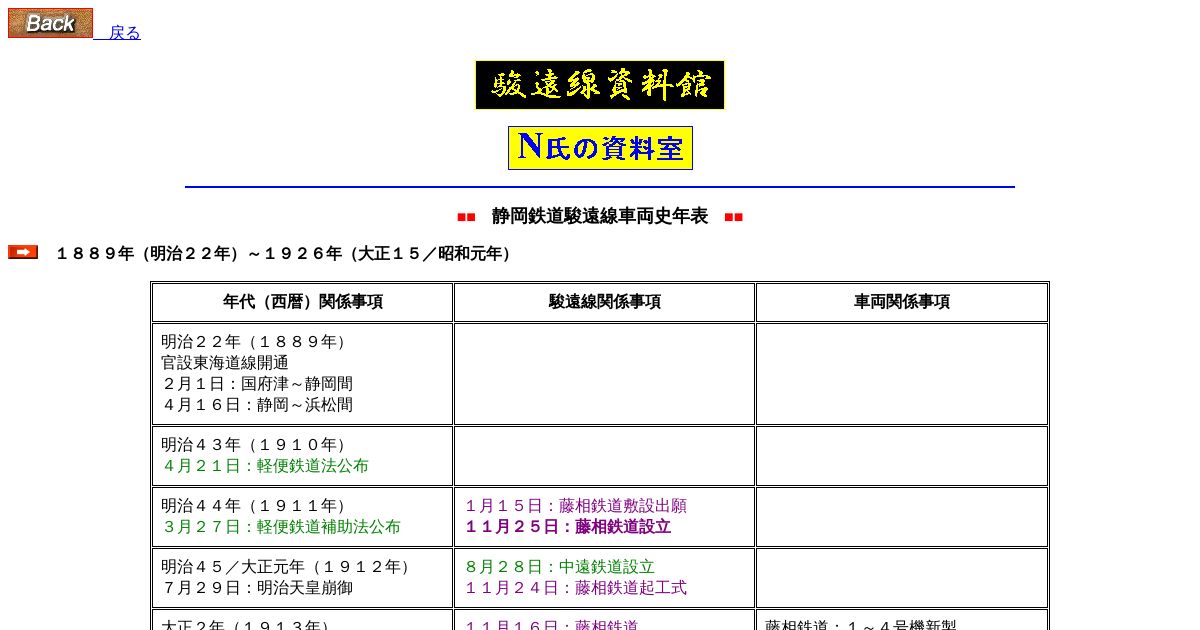1200x630 pixels.
Task: Click the orange arrow icon beside 1889年
Action: click(x=23, y=252)
